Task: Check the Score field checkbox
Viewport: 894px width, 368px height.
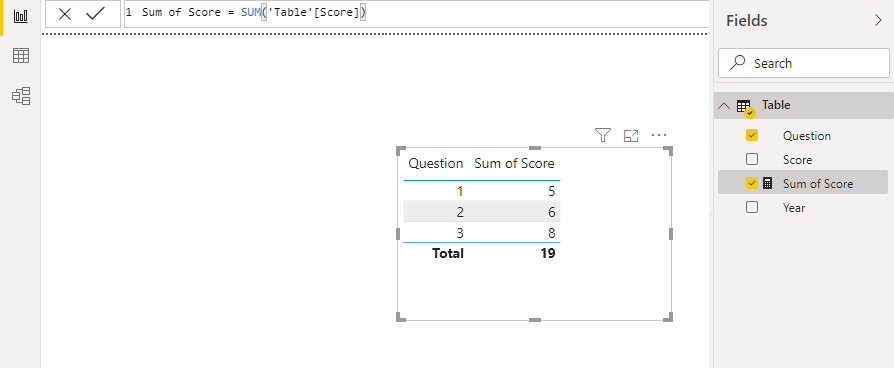Action: coord(752,159)
